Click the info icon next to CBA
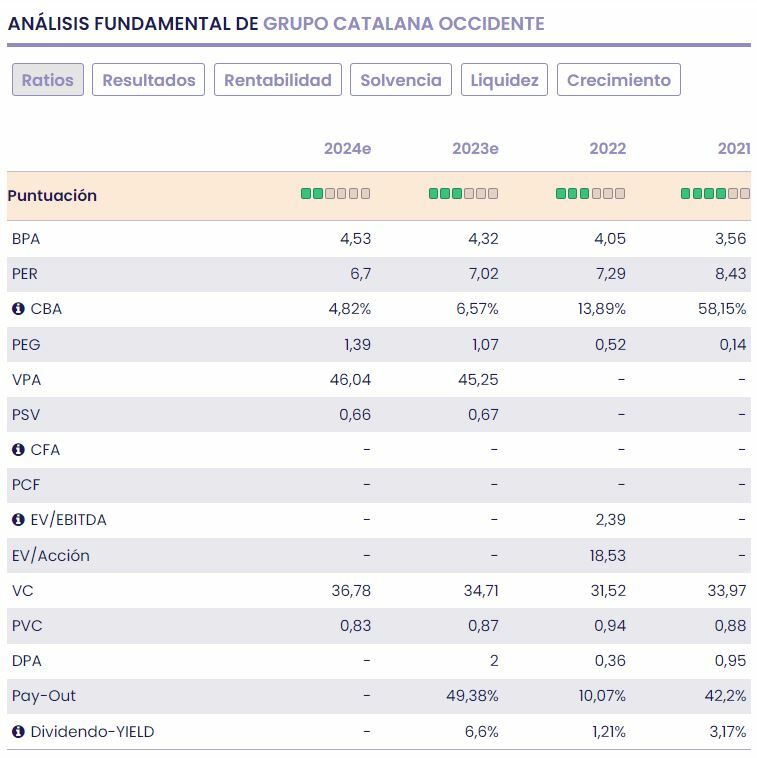Viewport: 757px width, 758px height. click(18, 309)
